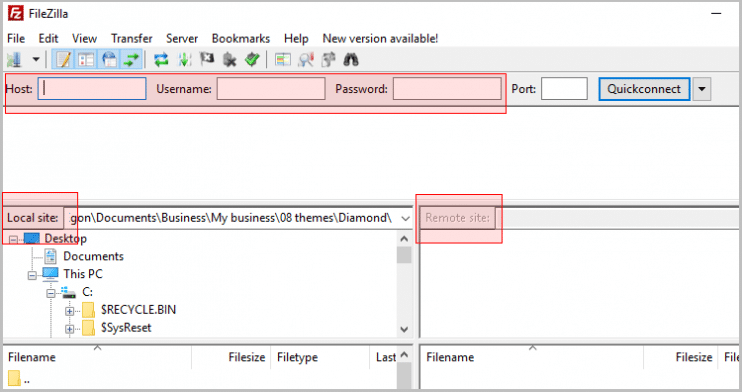Toggle local directory tree display
742x392 pixels.
click(86, 60)
